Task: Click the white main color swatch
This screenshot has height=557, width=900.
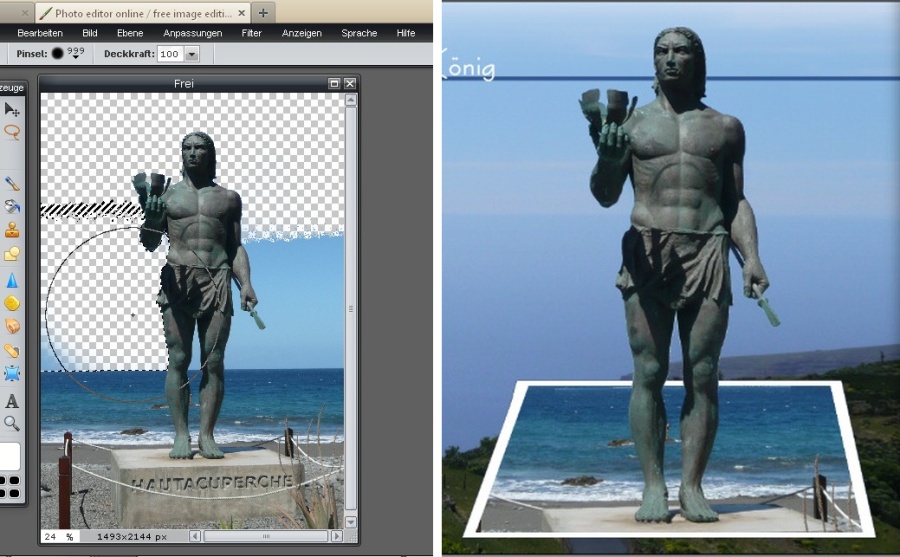Action: click(8, 457)
